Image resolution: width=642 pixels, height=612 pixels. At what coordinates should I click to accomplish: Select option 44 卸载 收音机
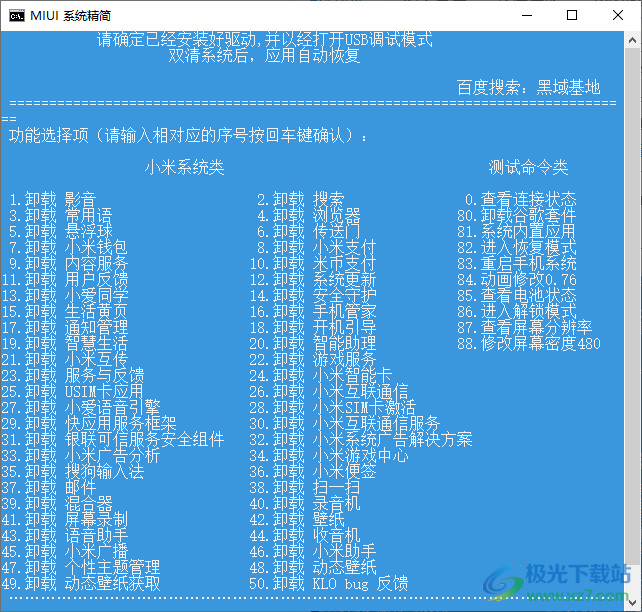pyautogui.click(x=305, y=535)
